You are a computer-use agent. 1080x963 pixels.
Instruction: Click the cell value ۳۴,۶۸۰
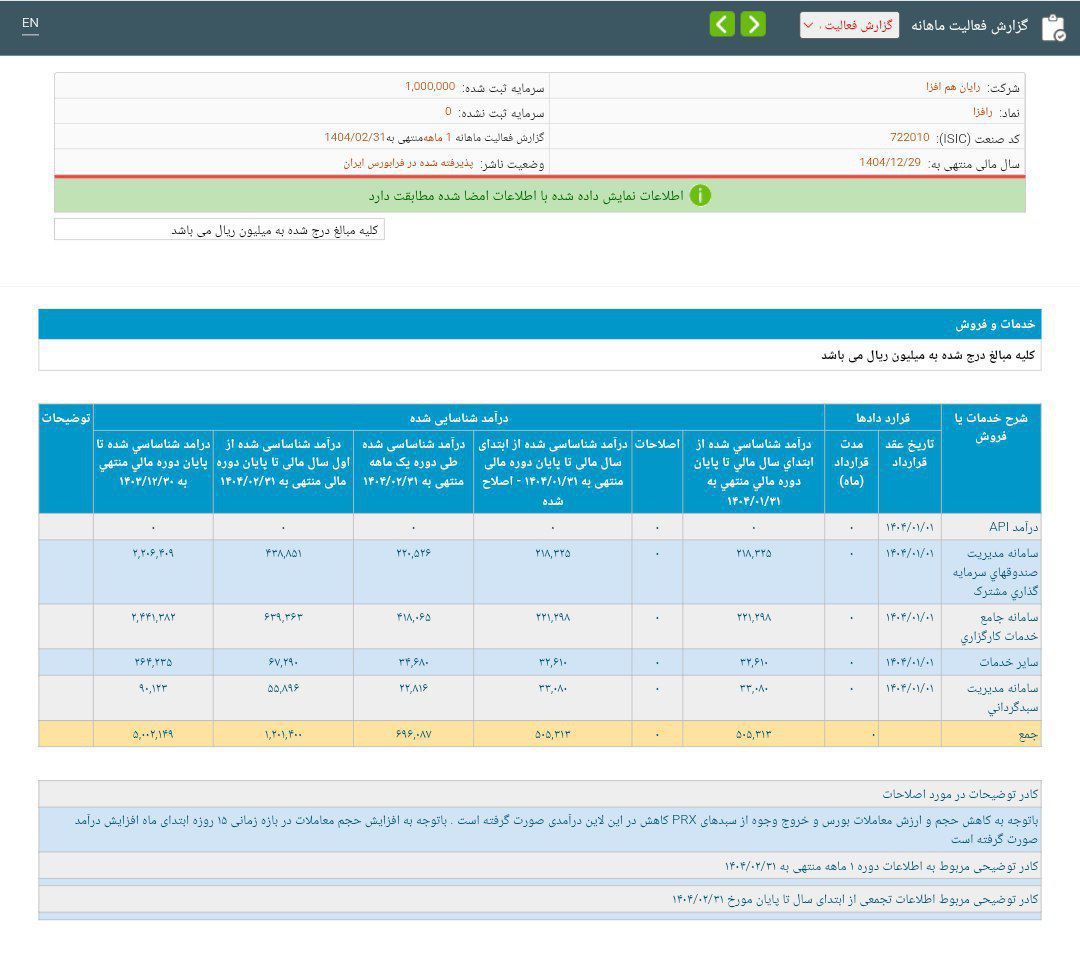413,662
